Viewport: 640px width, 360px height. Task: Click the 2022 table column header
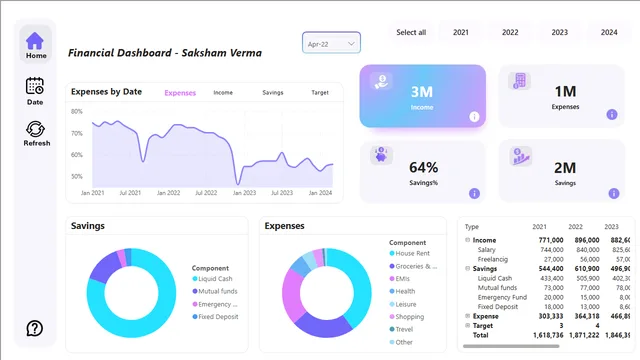[576, 227]
